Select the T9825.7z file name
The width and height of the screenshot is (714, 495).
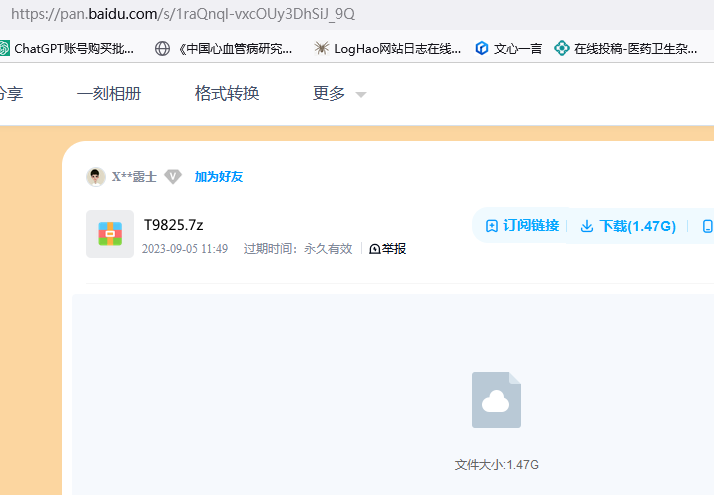[x=174, y=225]
